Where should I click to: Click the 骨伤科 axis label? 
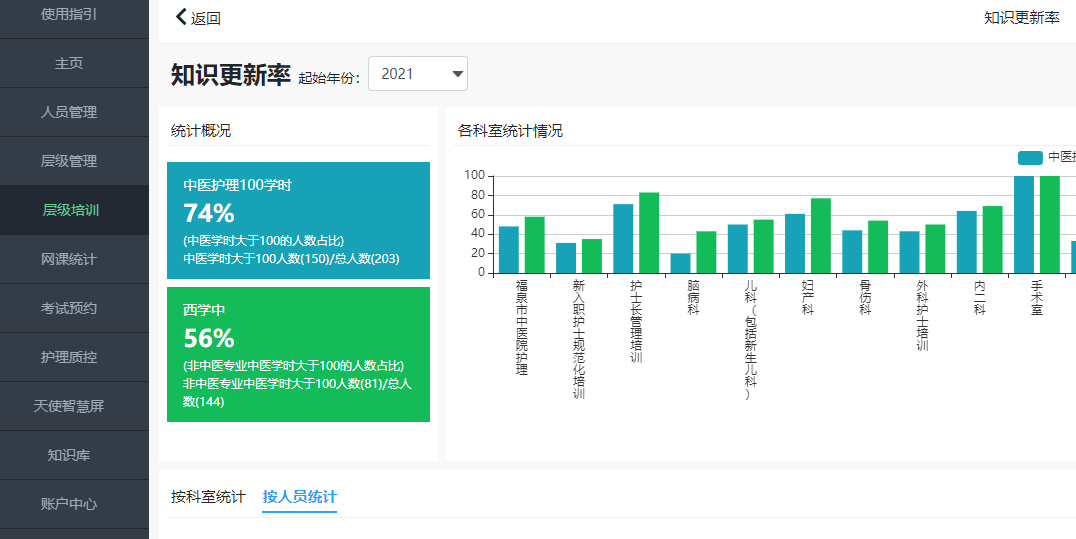click(x=865, y=297)
